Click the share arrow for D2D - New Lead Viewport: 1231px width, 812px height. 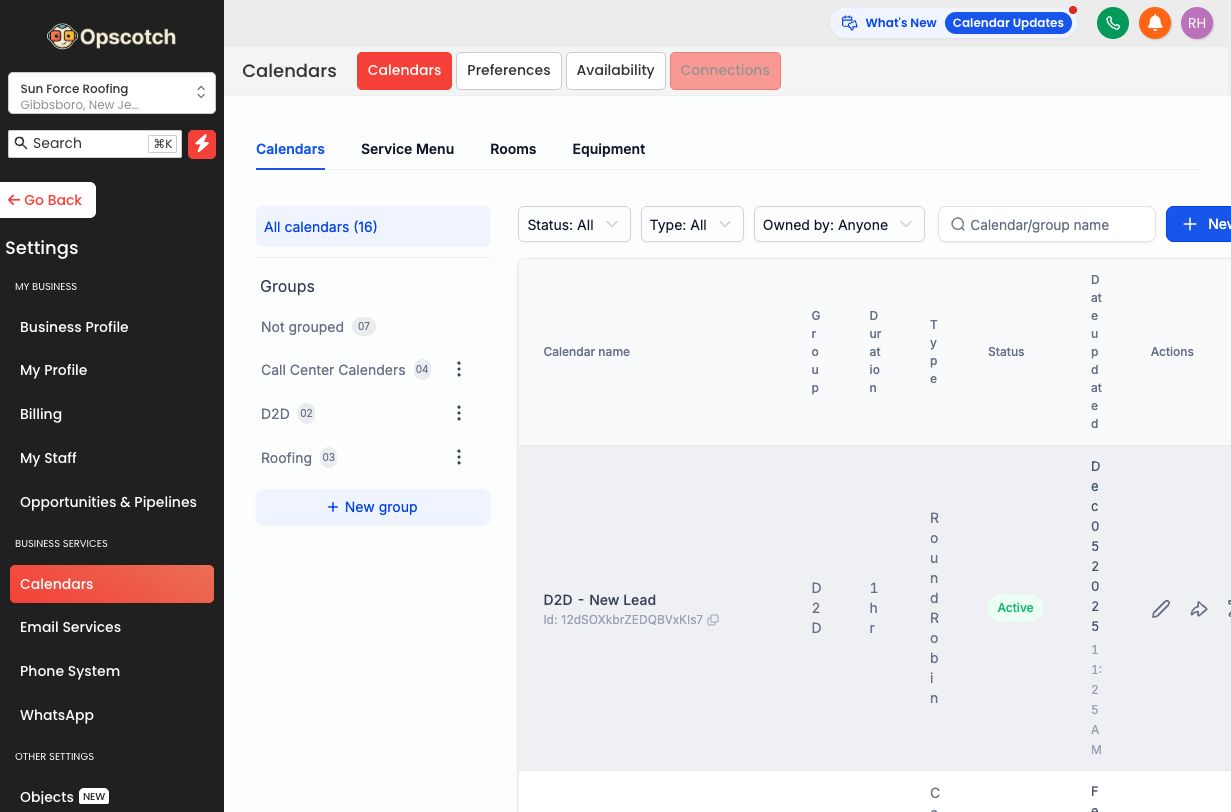pyautogui.click(x=1198, y=609)
